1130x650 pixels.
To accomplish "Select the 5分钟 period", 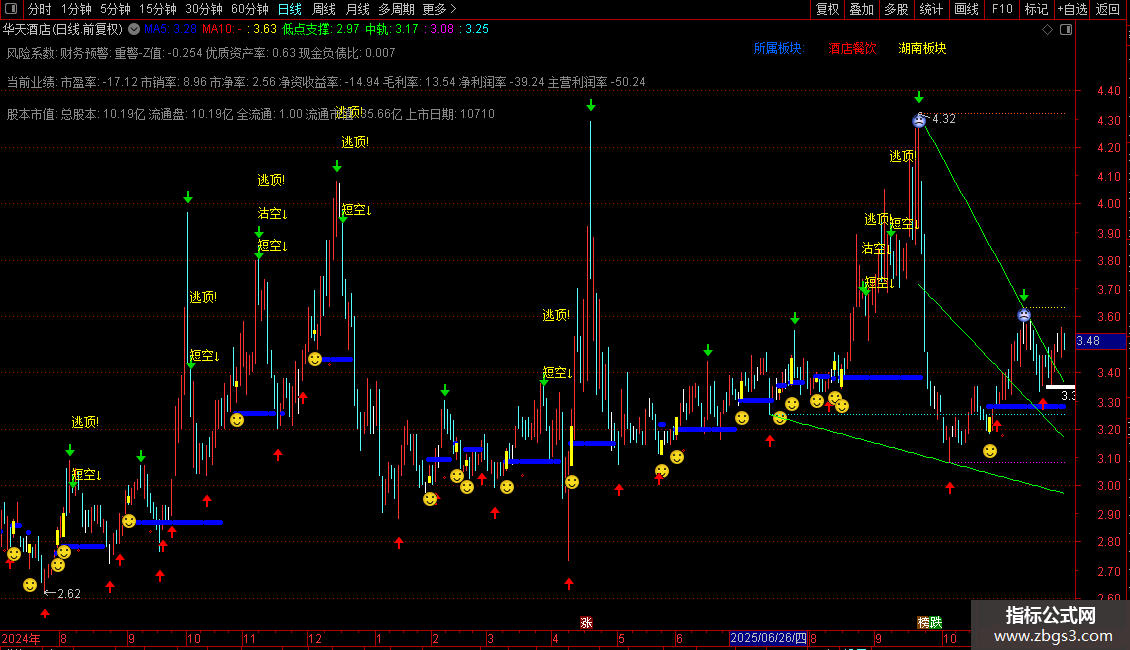I will coord(115,9).
